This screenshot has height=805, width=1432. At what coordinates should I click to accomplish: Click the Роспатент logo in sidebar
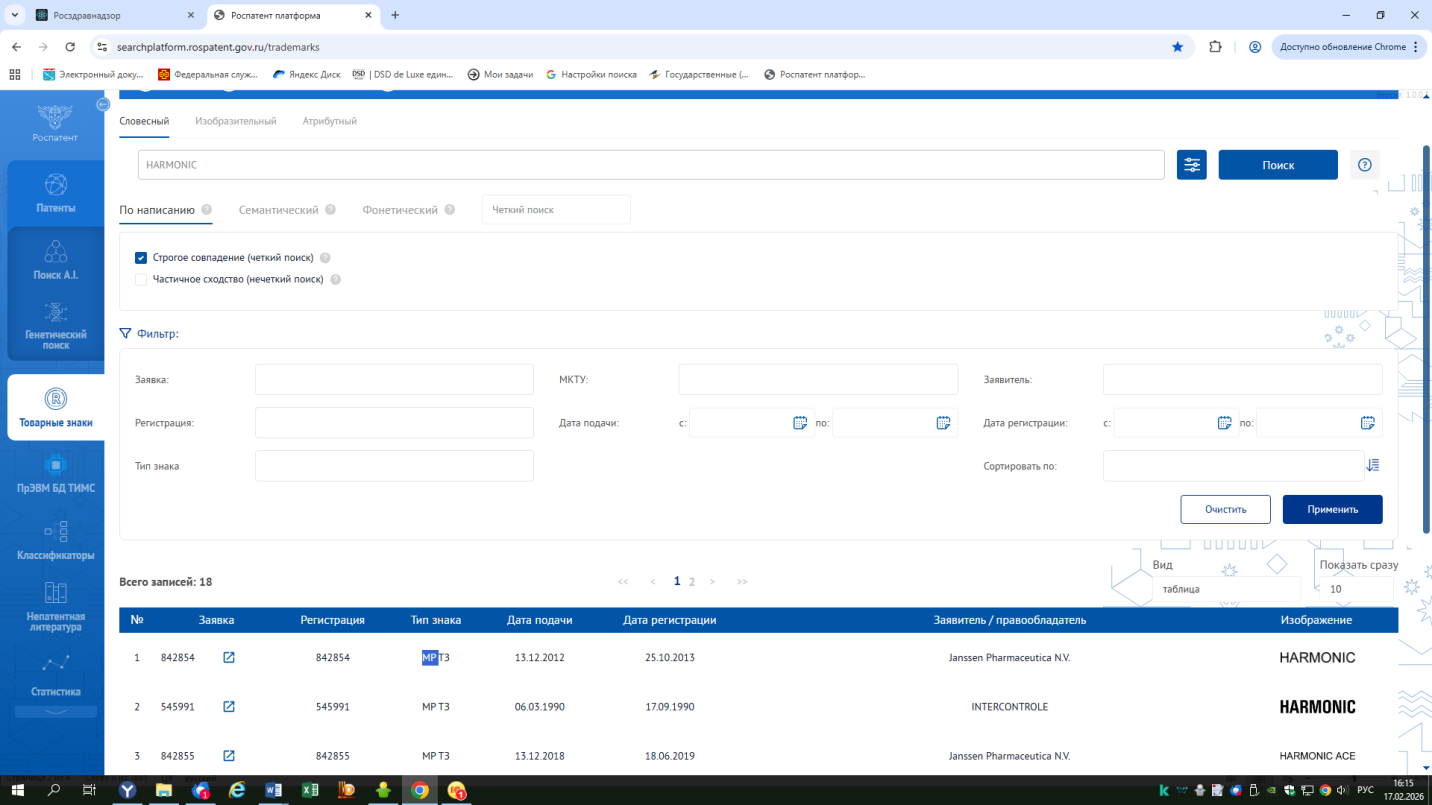tap(55, 124)
